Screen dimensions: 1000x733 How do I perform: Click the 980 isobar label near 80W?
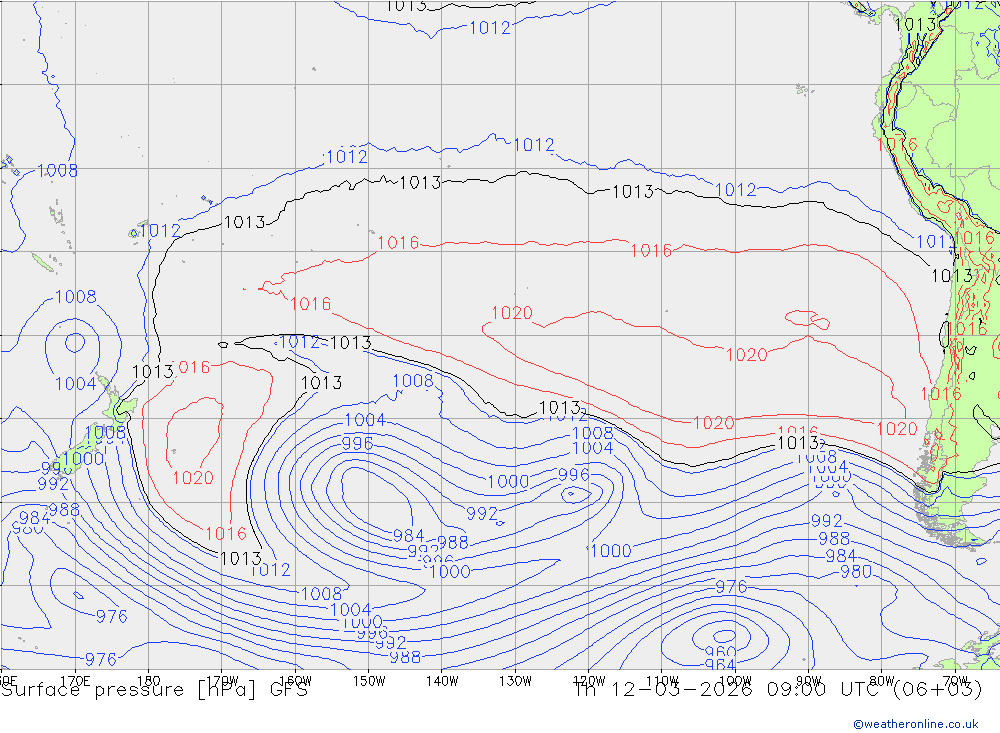[x=856, y=572]
